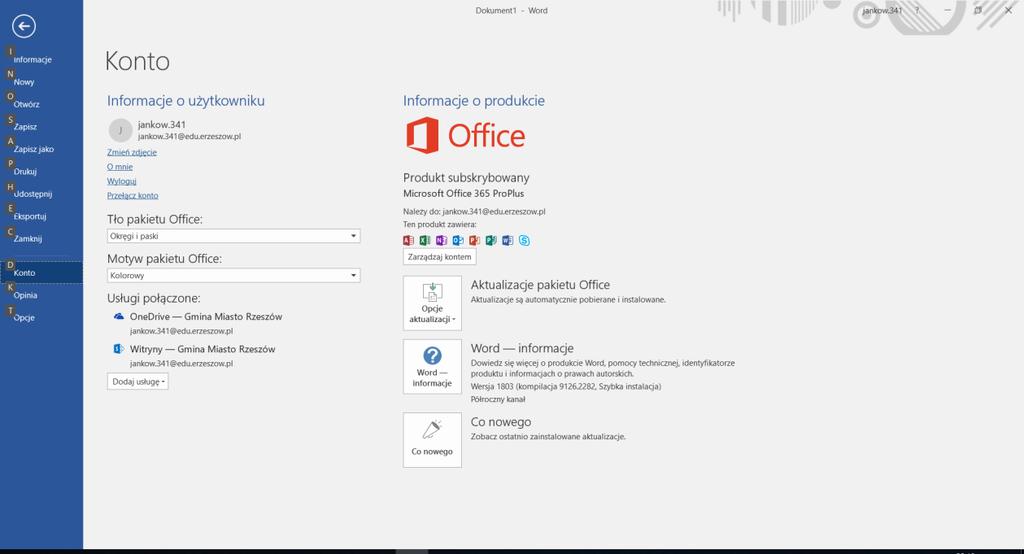Click the OneNote icon in product list
Viewport: 1024px width, 554px height.
[x=441, y=240]
